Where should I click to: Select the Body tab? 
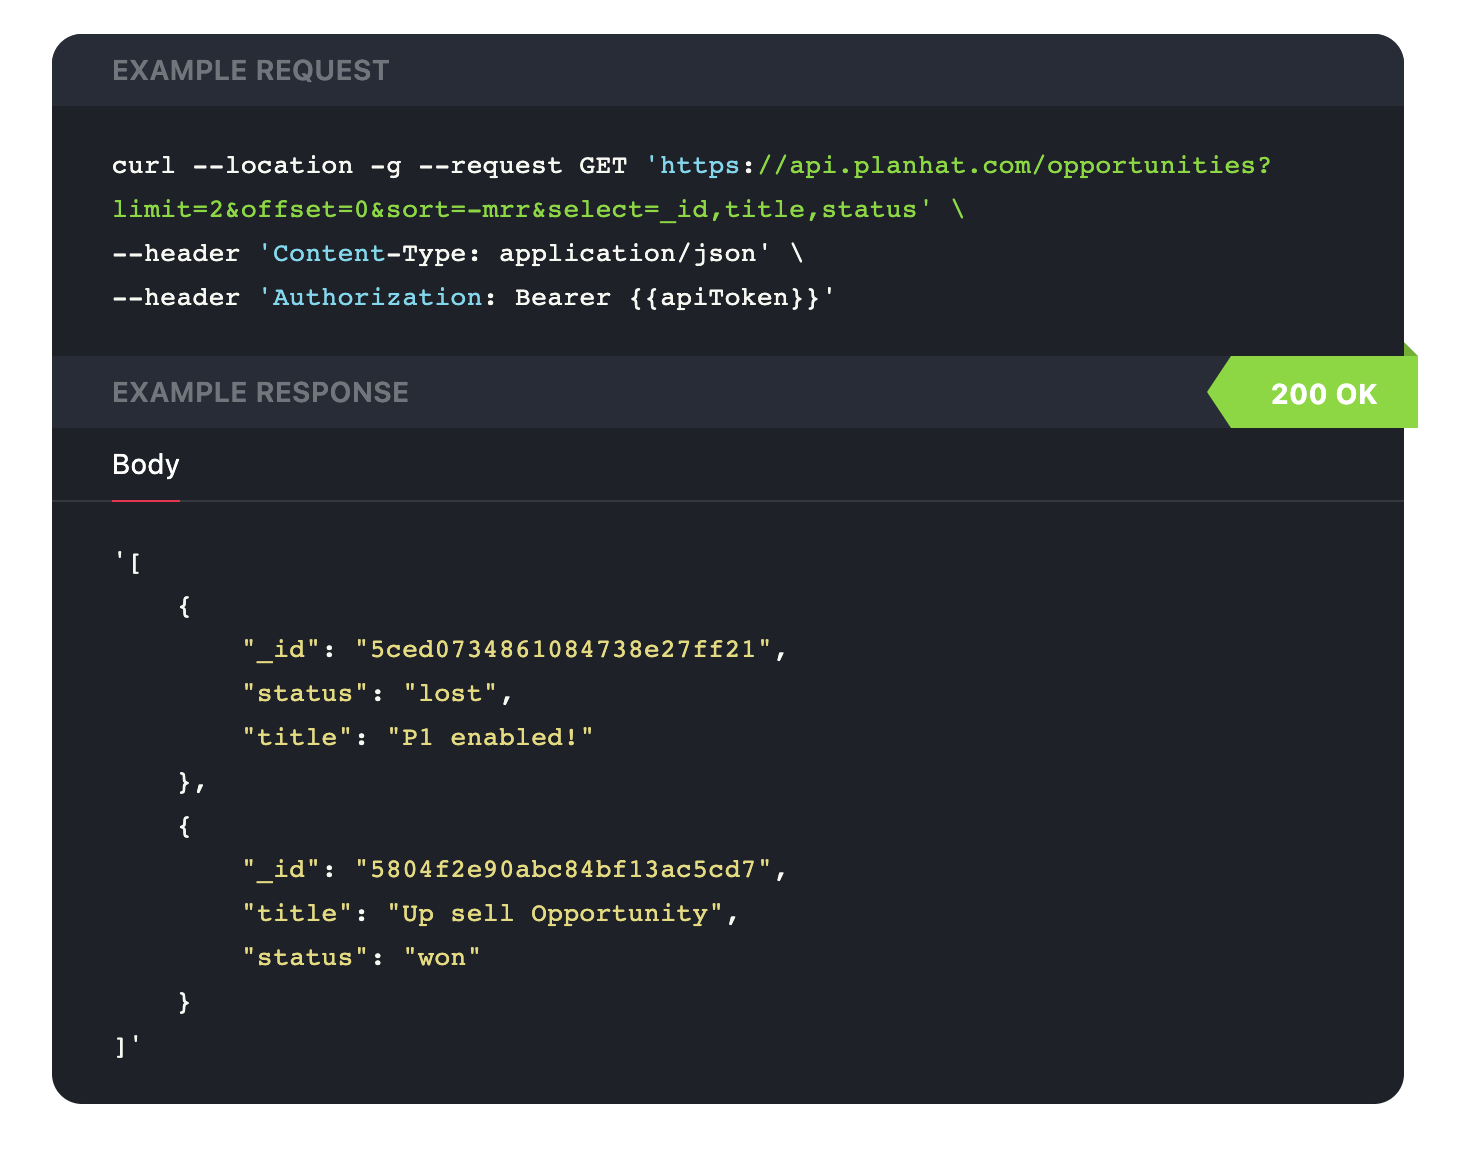tap(146, 465)
